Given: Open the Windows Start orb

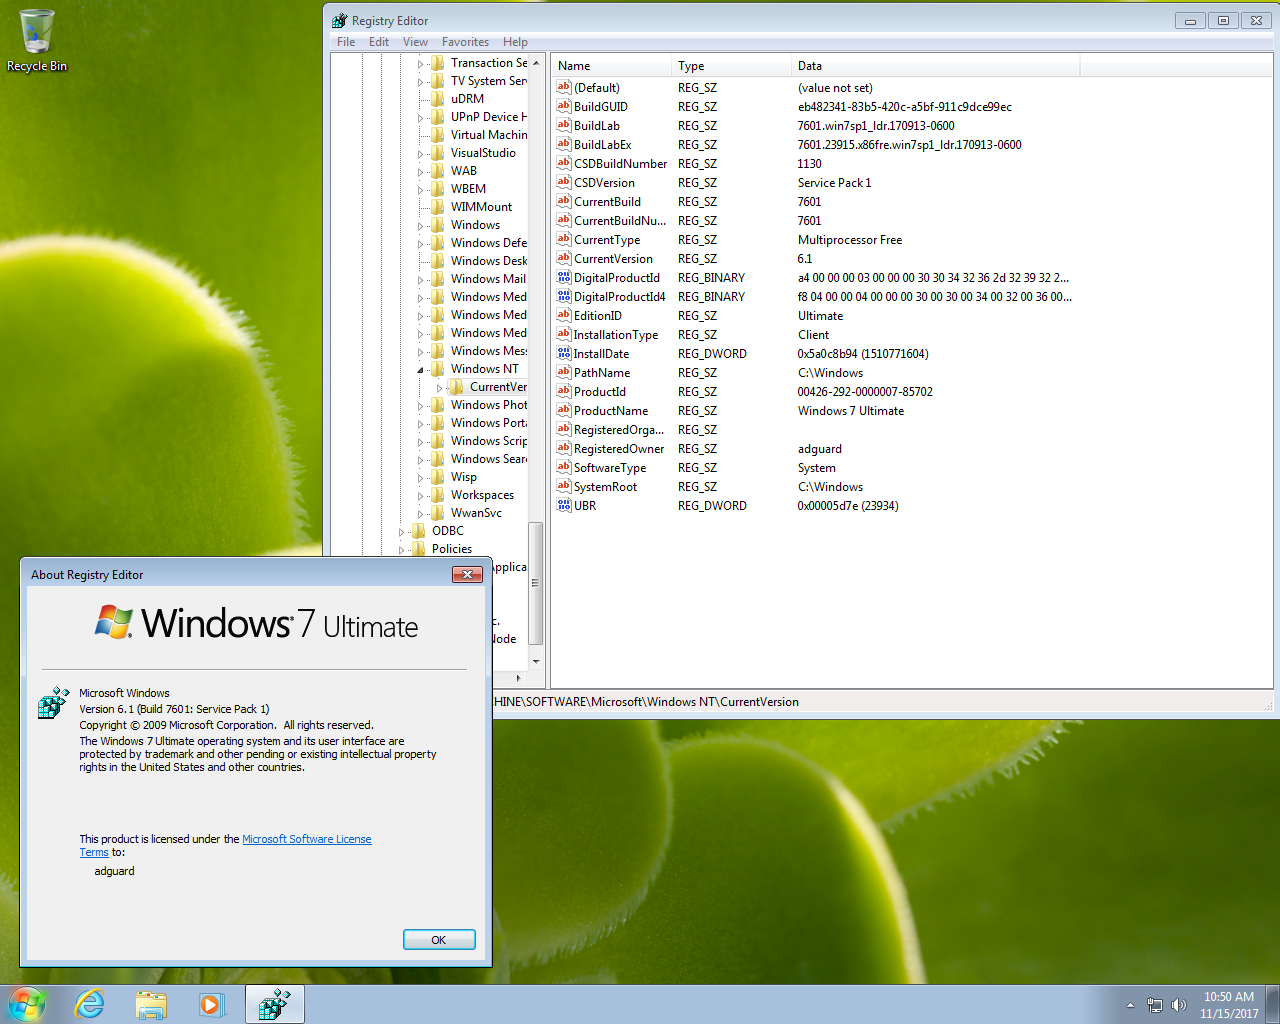Looking at the screenshot, I should tap(27, 1004).
